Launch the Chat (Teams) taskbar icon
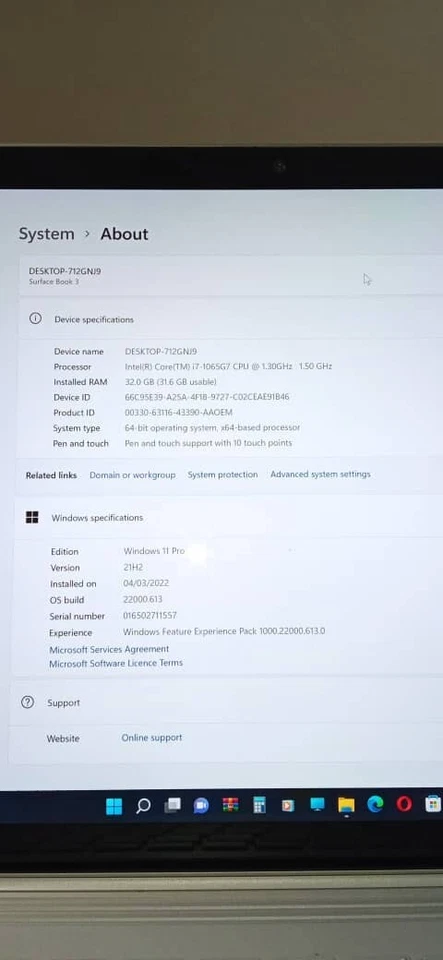The height and width of the screenshot is (960, 443). coord(201,806)
